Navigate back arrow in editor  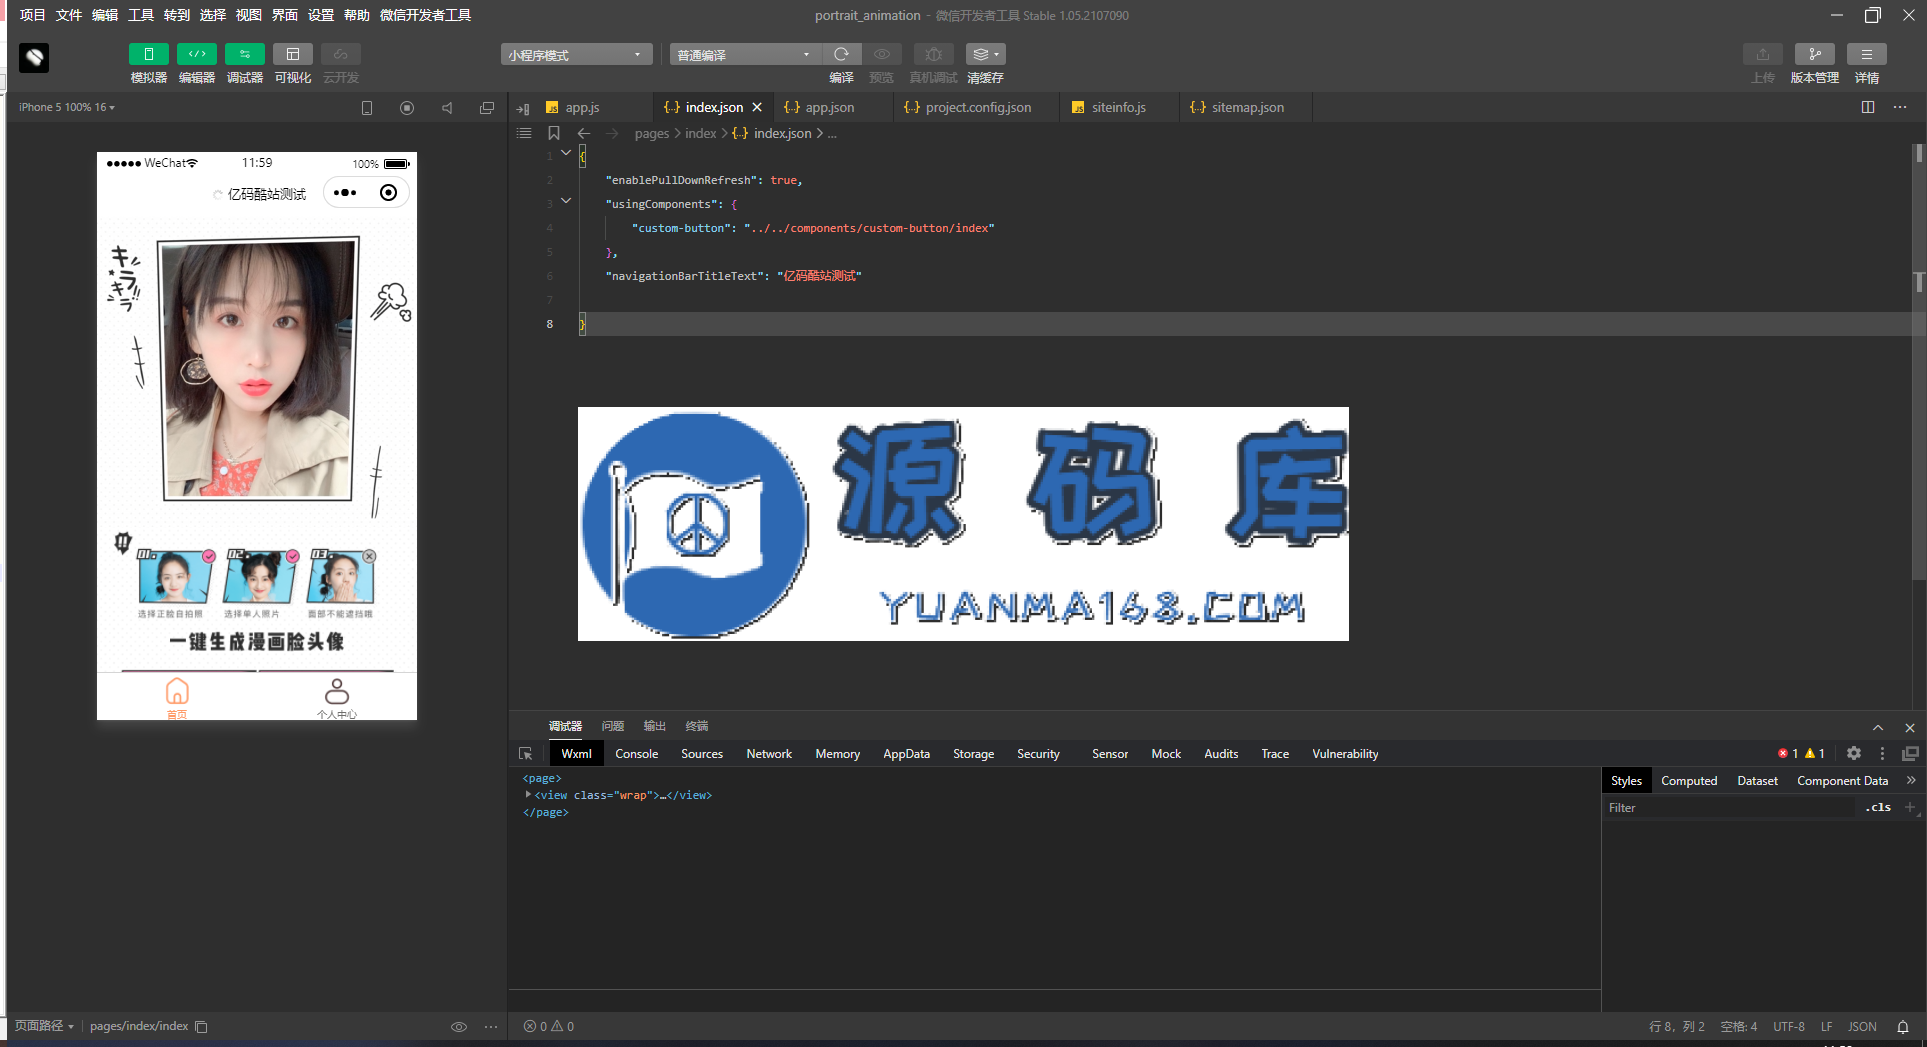[x=584, y=133]
